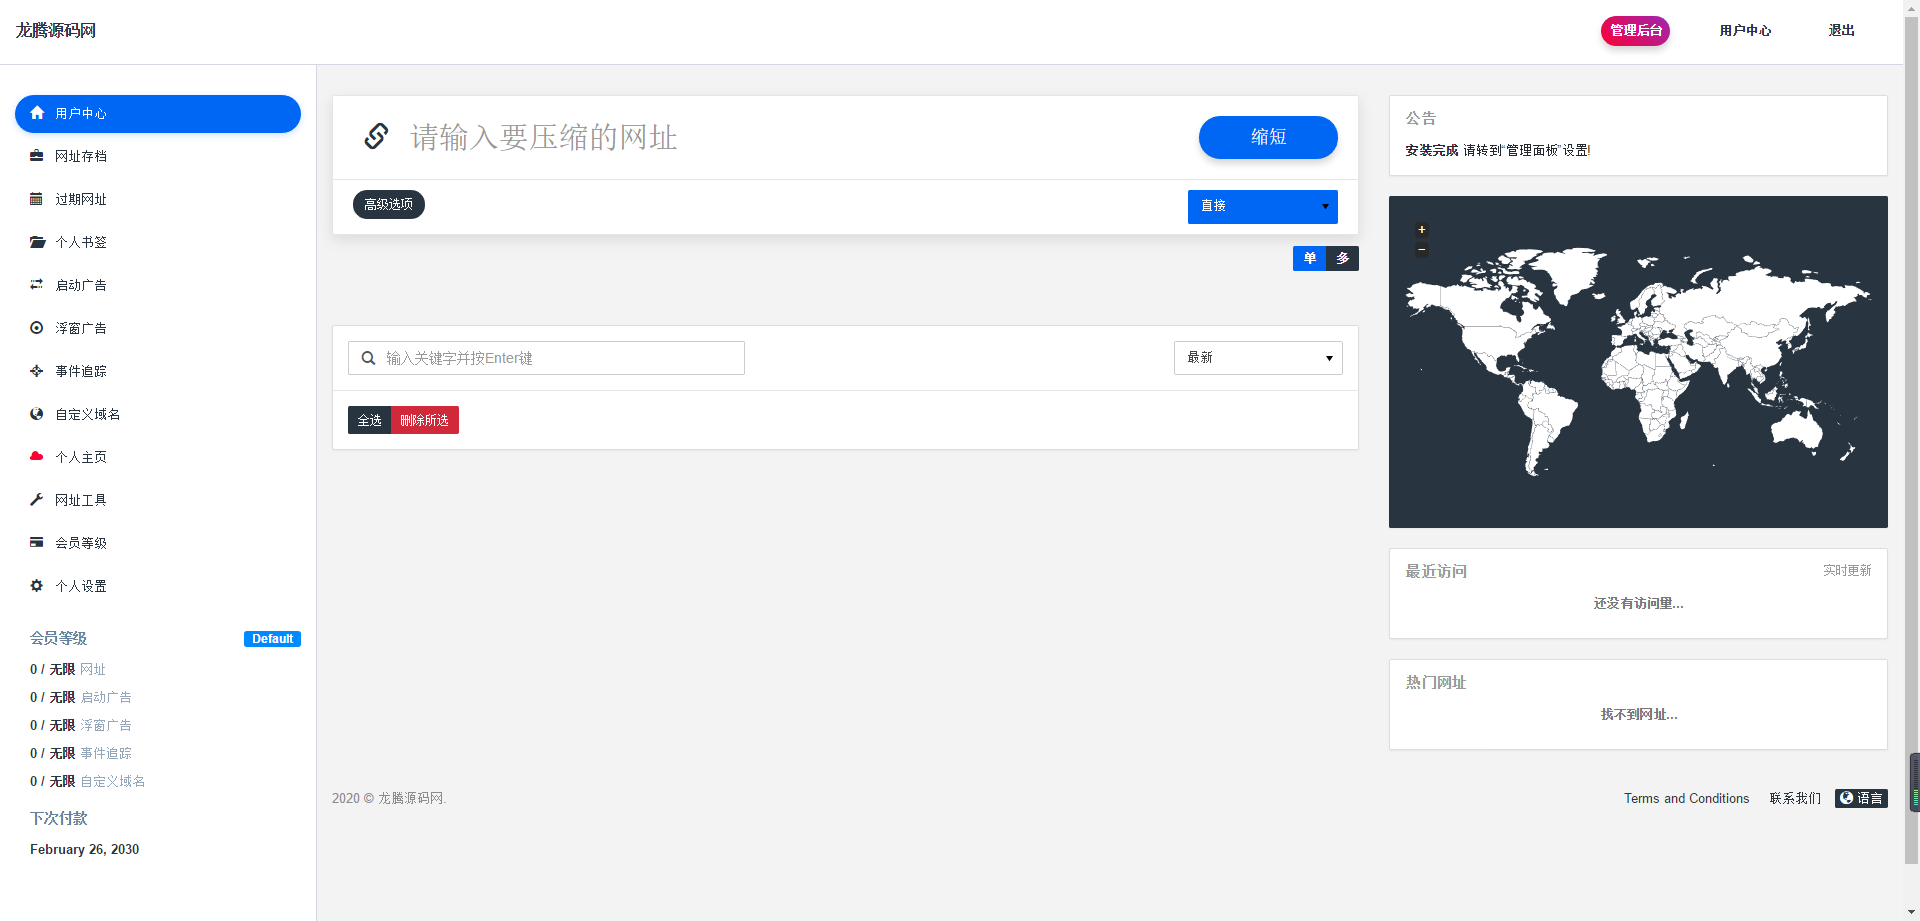Image resolution: width=1920 pixels, height=921 pixels.
Task: Click the tracking icon for 事件追踪
Action: 37,371
